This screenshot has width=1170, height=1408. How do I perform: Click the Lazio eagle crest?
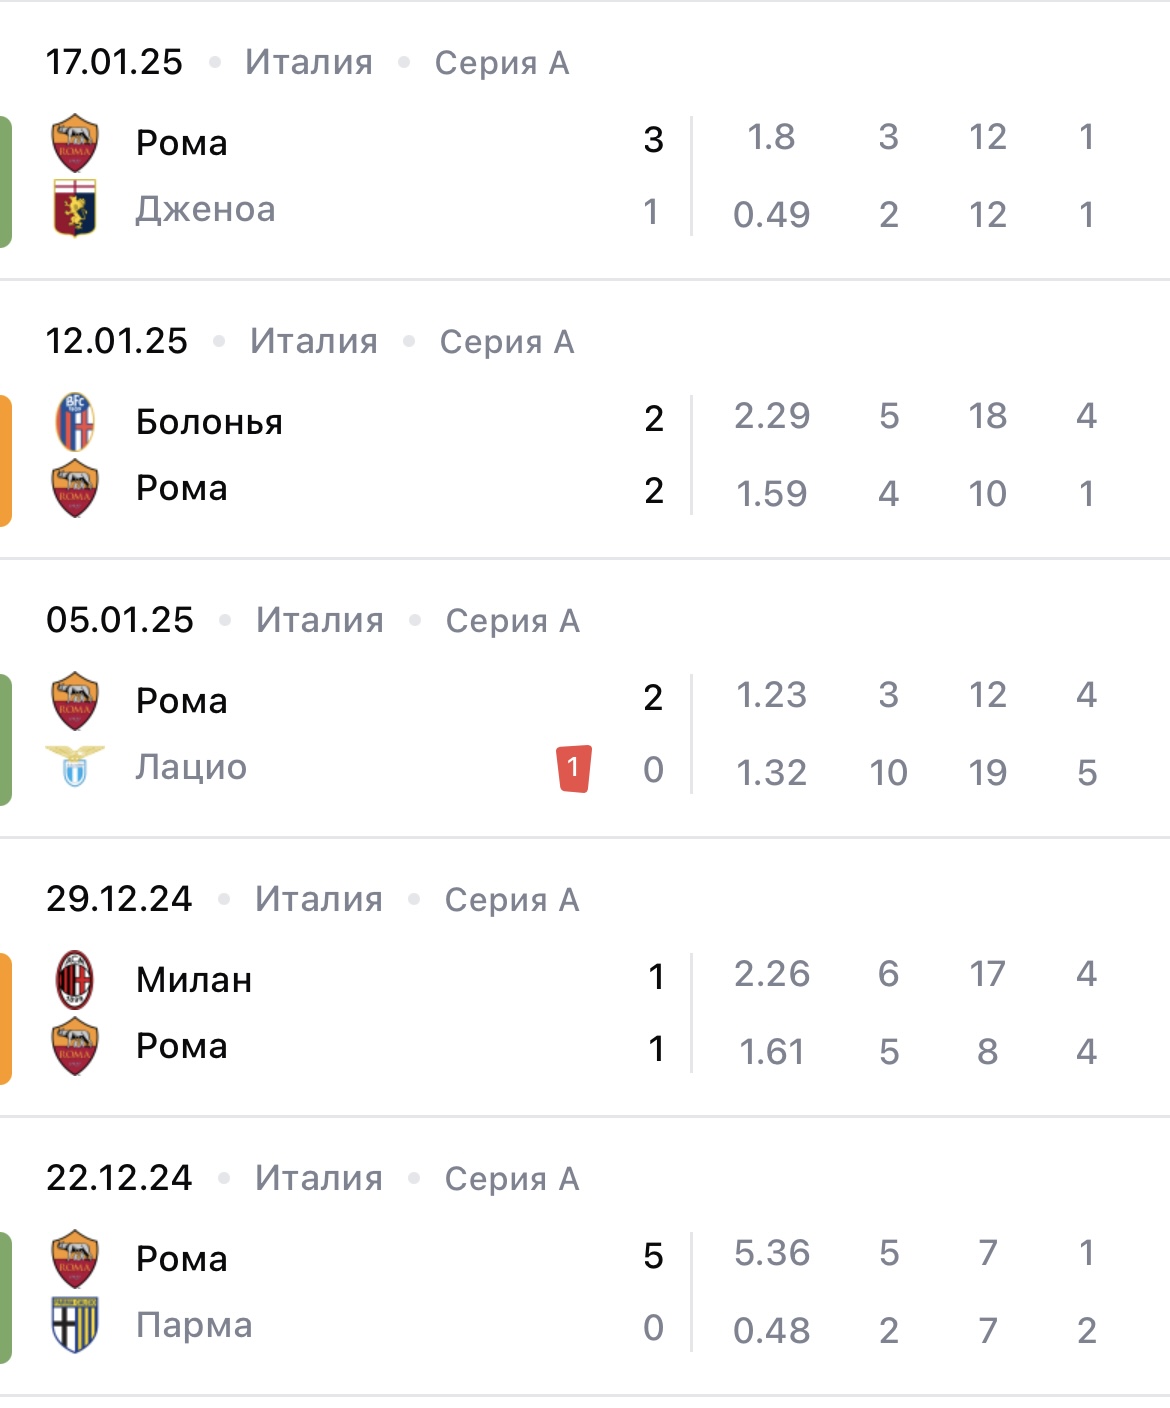75,767
